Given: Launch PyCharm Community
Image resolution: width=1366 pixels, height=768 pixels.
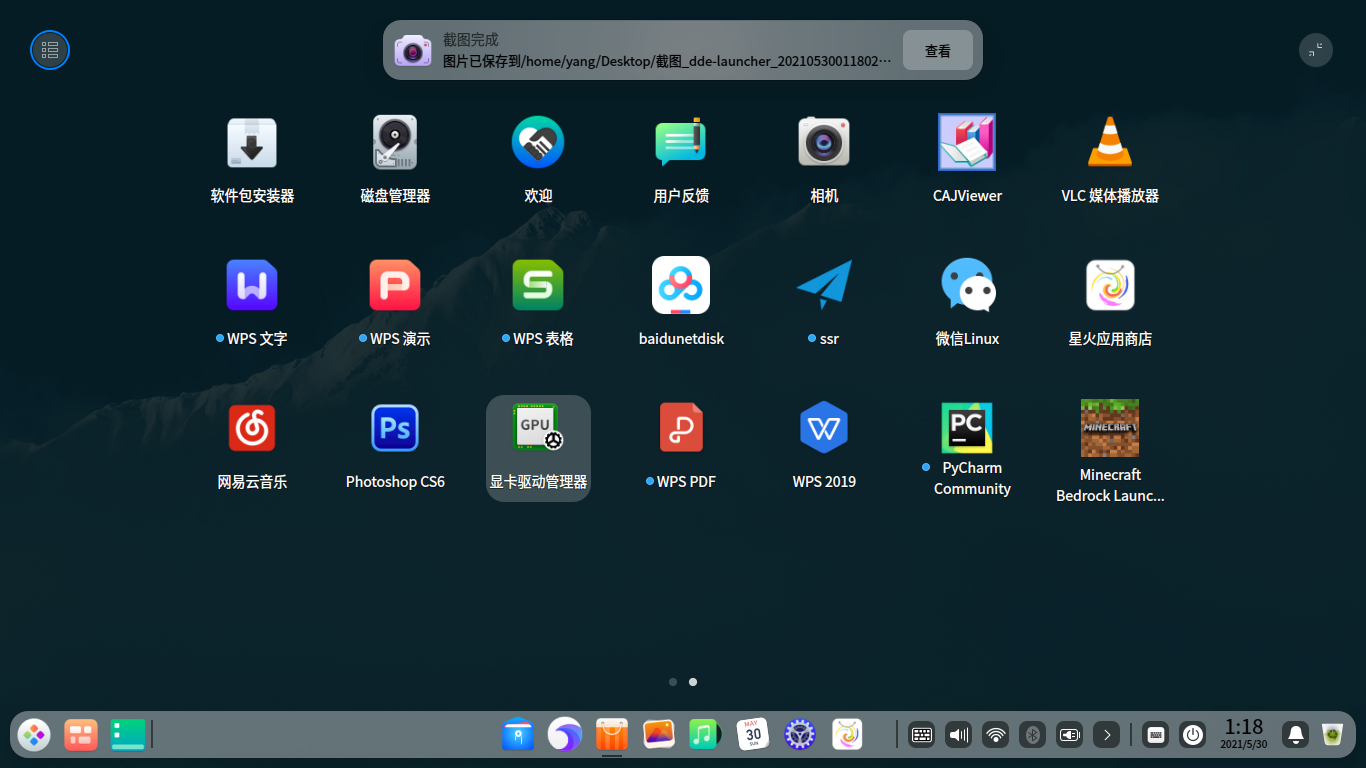Looking at the screenshot, I should coord(967,428).
